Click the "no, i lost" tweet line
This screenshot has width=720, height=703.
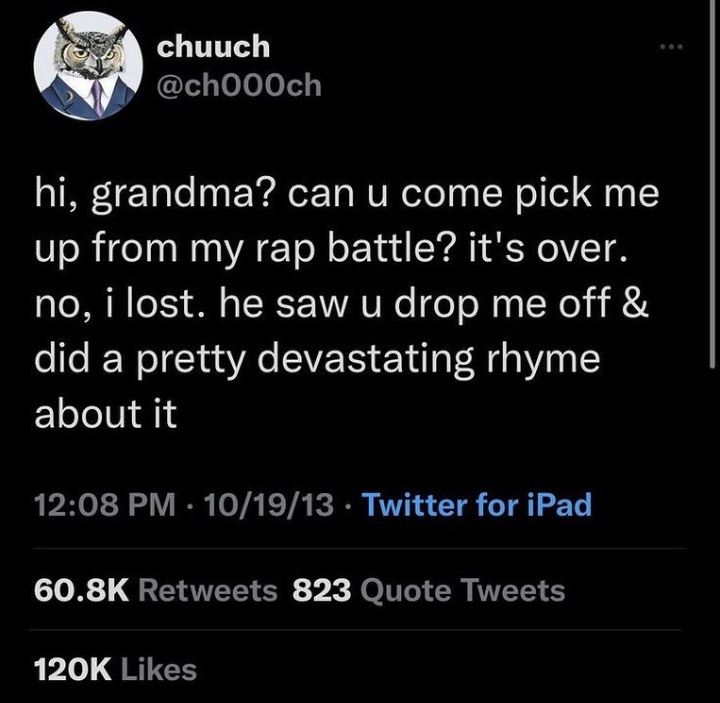(x=341, y=303)
